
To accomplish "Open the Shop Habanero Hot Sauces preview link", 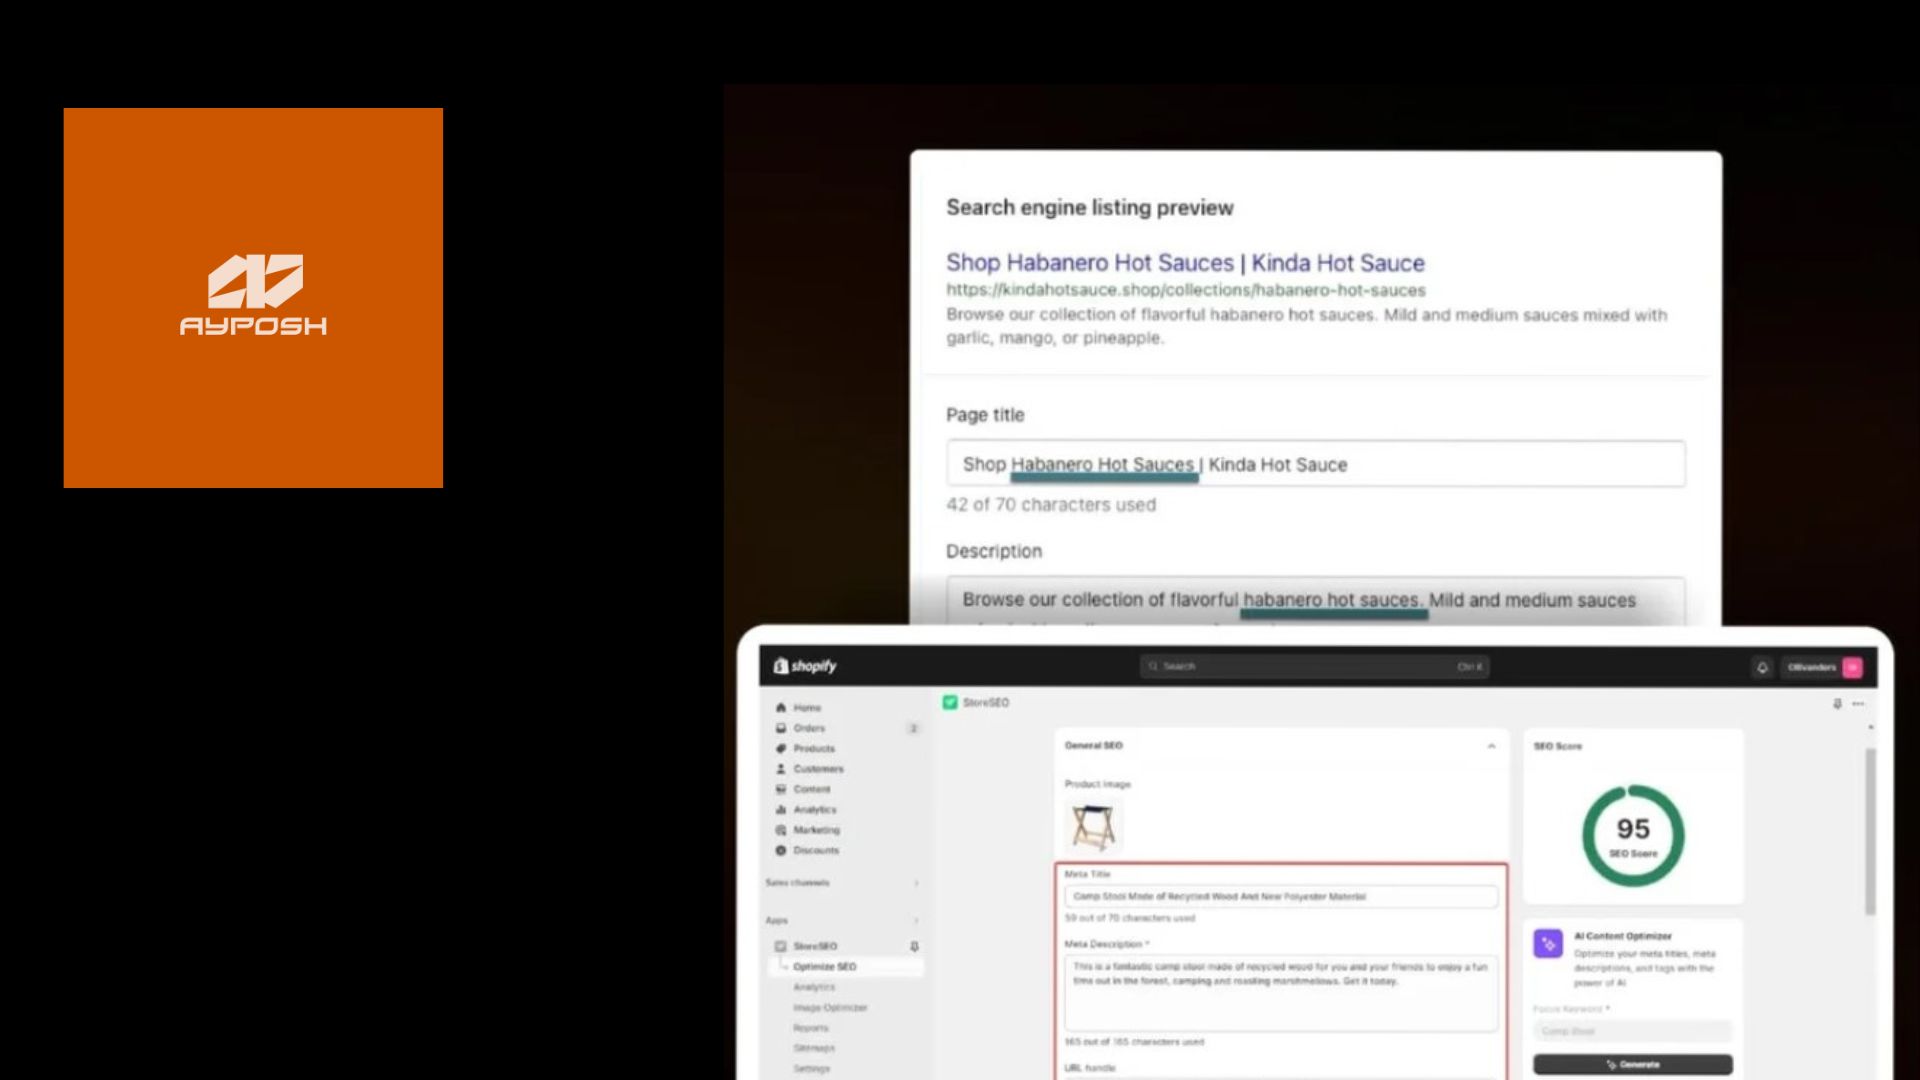I will point(1185,263).
